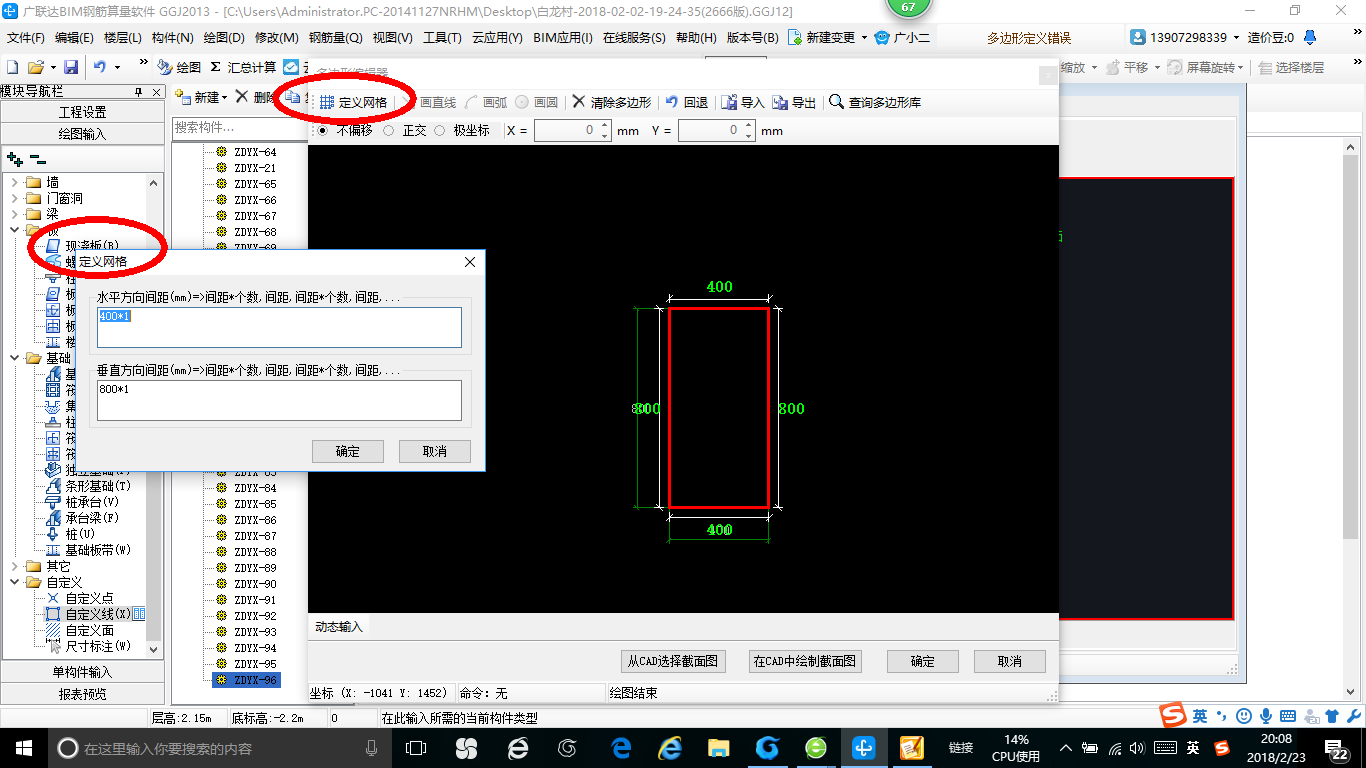Click the horizontal spacing input 400*1
The height and width of the screenshot is (768, 1366).
pyautogui.click(x=279, y=327)
